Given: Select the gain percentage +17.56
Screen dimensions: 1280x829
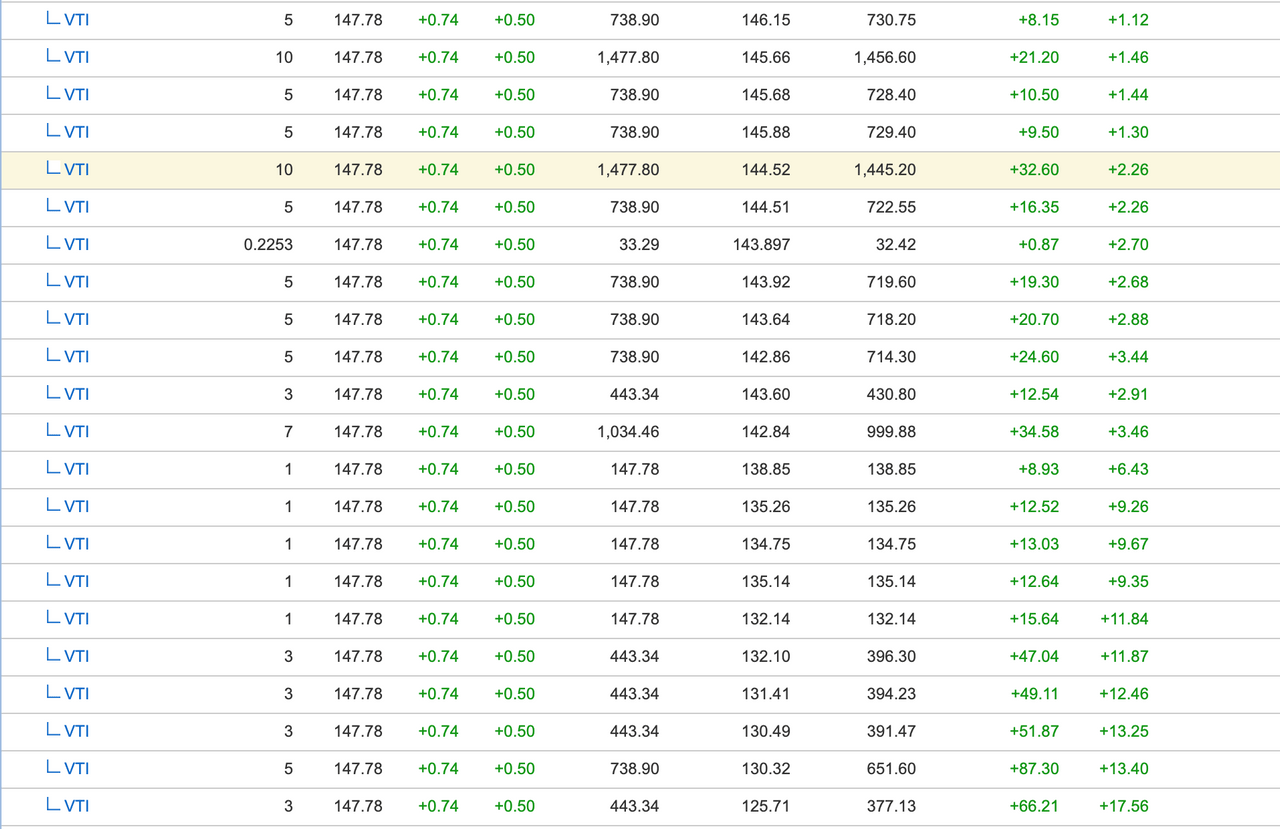Looking at the screenshot, I should [1124, 806].
